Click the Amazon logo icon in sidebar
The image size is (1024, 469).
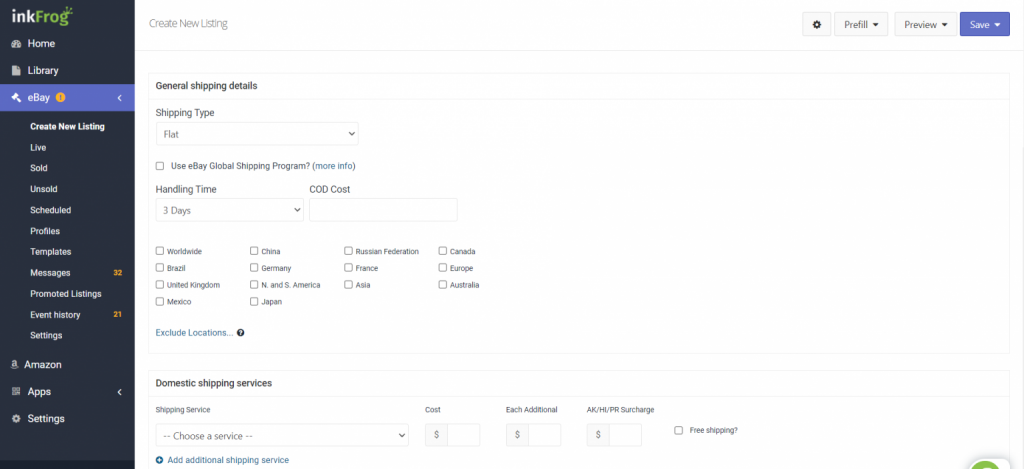coord(14,364)
